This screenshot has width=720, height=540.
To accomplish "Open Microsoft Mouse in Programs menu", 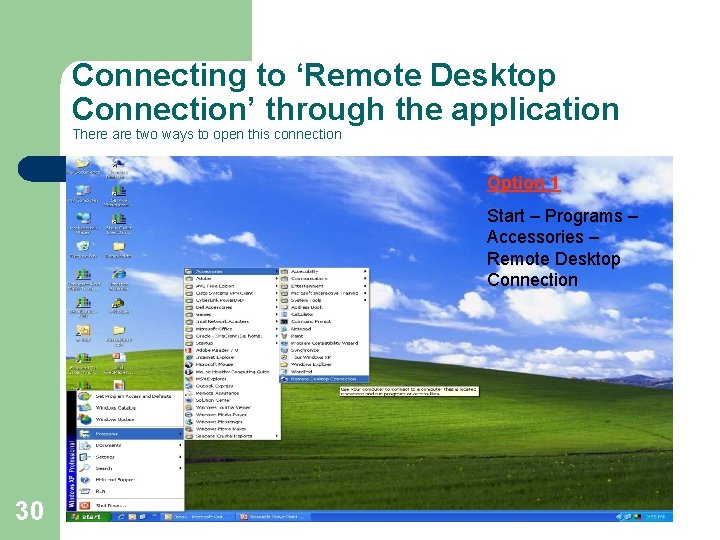I will (232, 364).
